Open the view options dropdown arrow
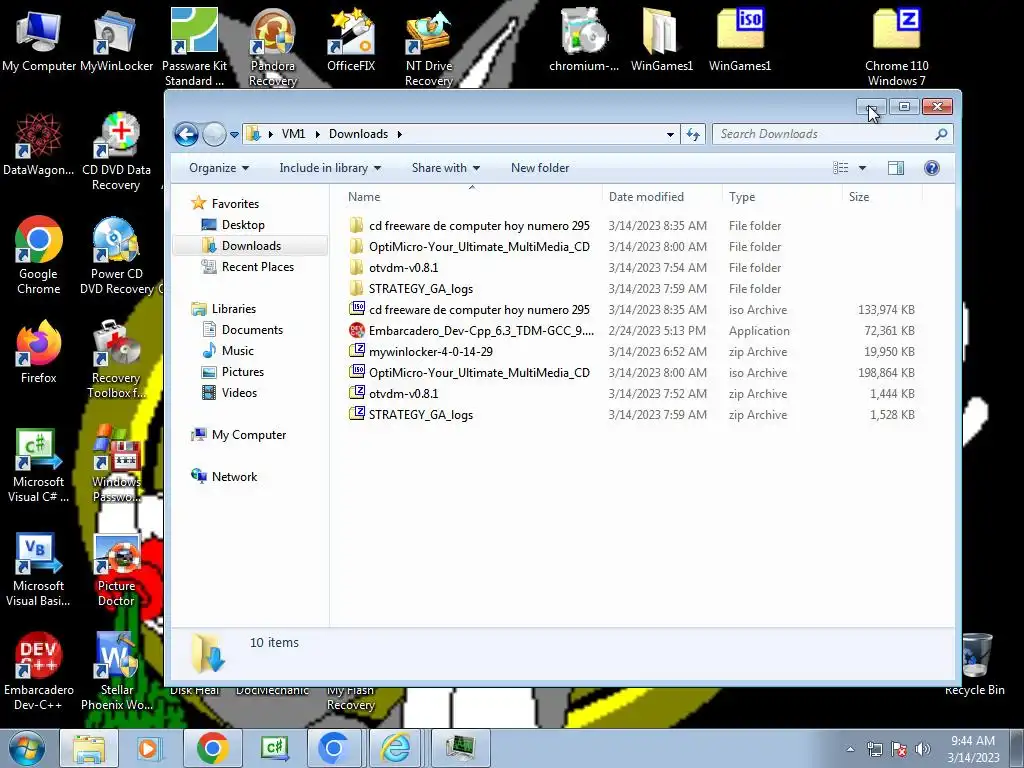The width and height of the screenshot is (1024, 768). tap(862, 168)
